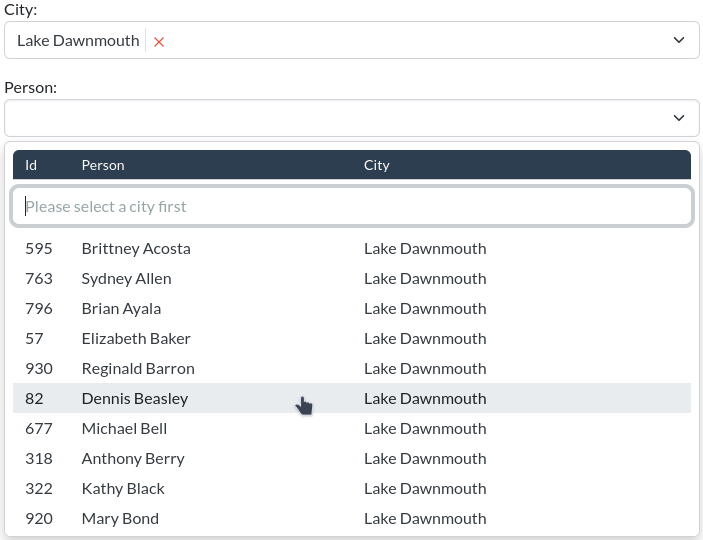
Task: Remove the Lake Dawnmouth city selection
Action: point(159,42)
